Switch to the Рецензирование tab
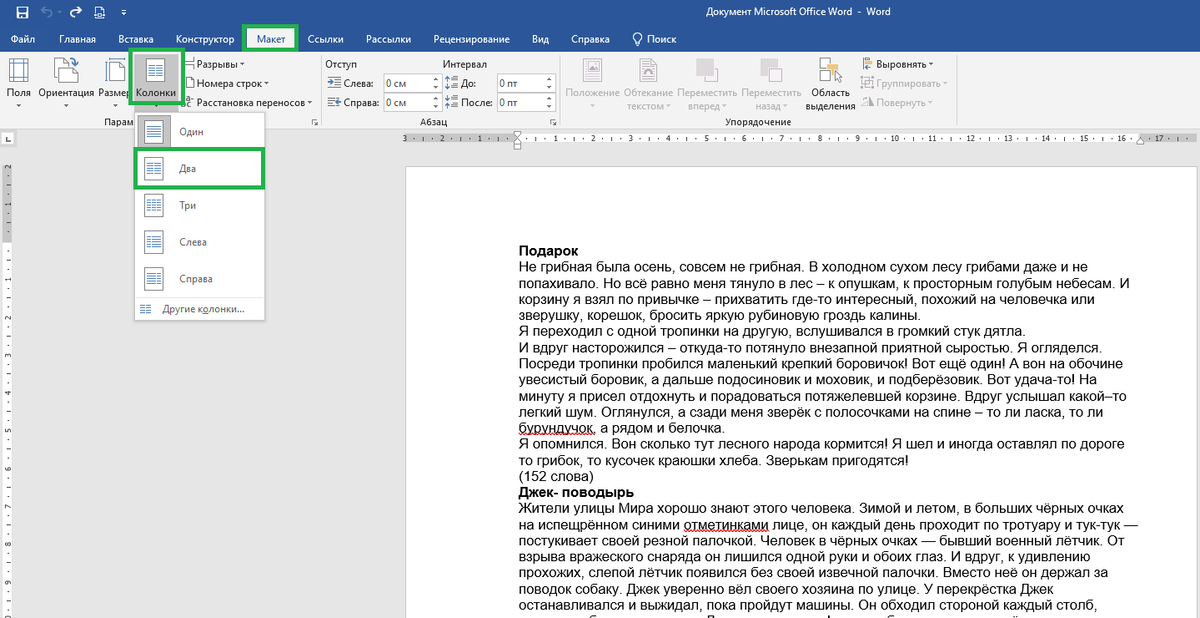This screenshot has height=618, width=1200. point(471,39)
